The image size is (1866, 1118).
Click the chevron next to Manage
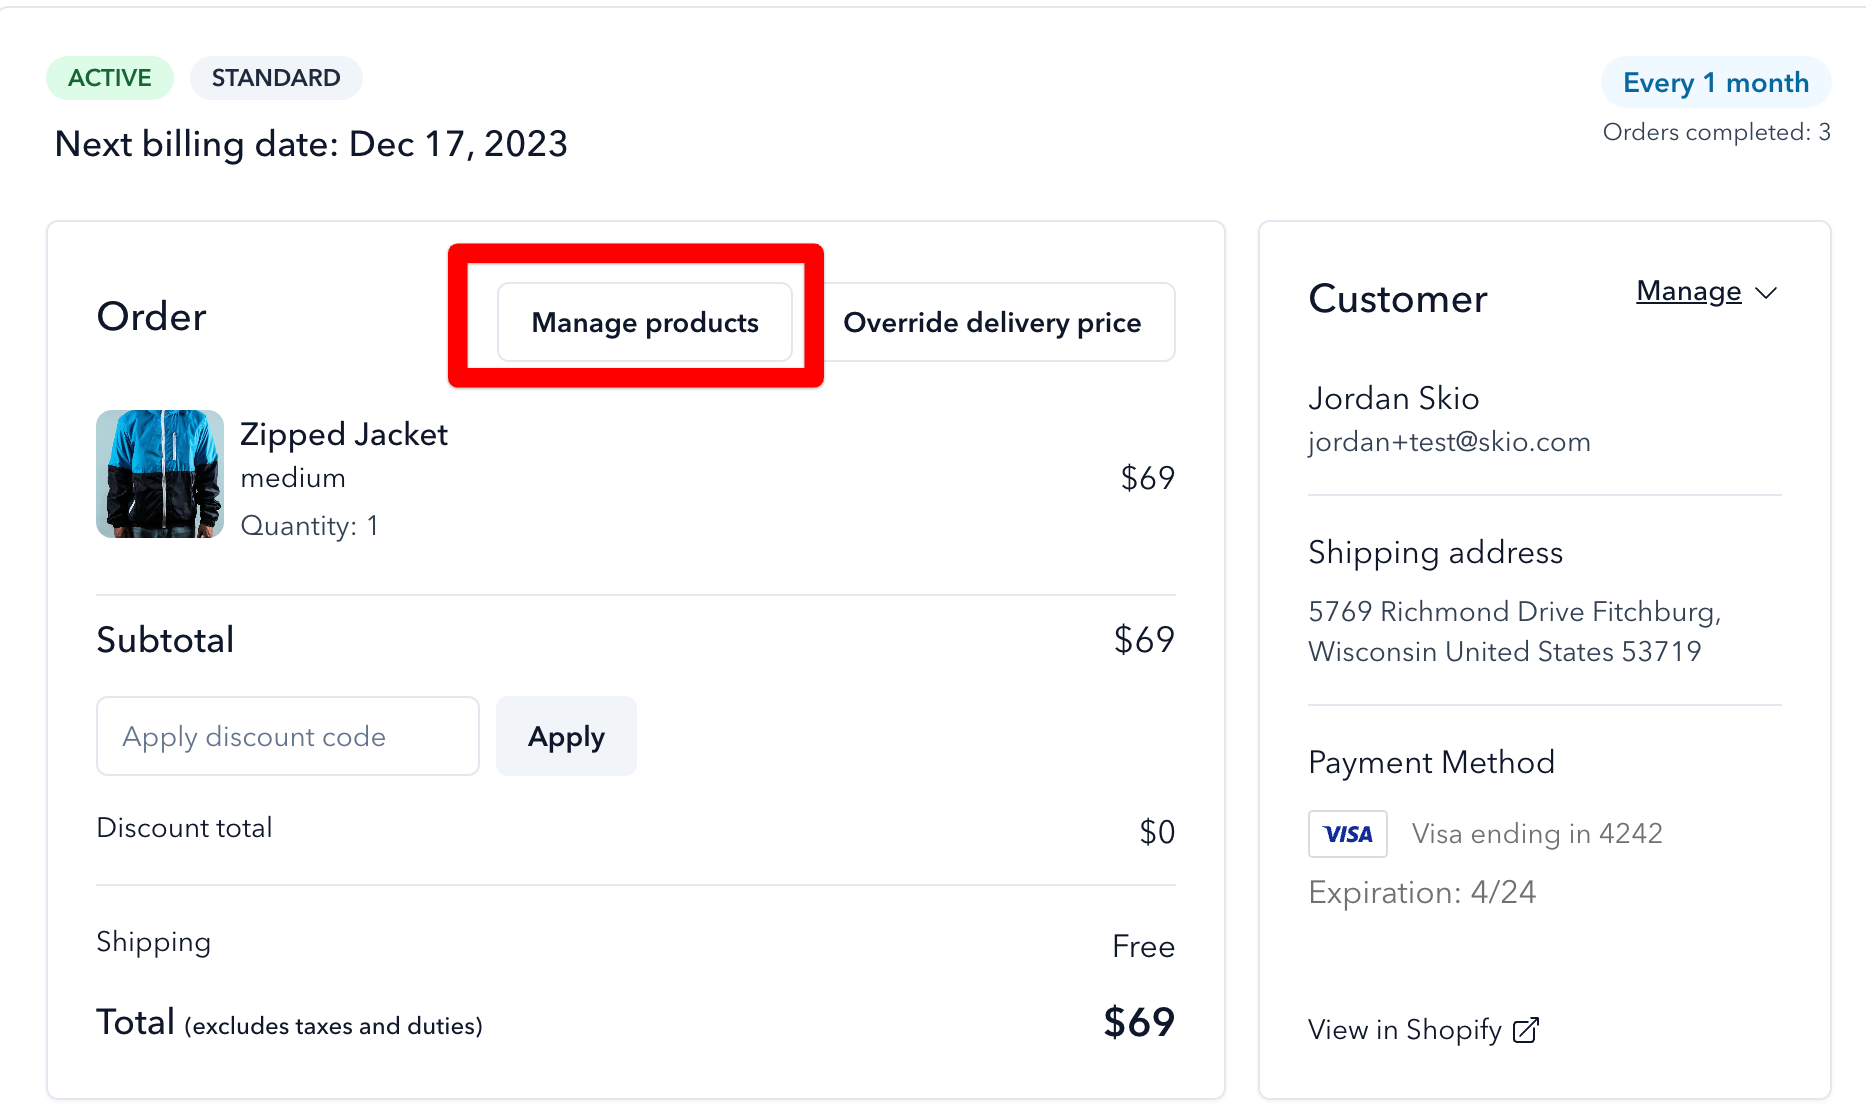click(1766, 293)
